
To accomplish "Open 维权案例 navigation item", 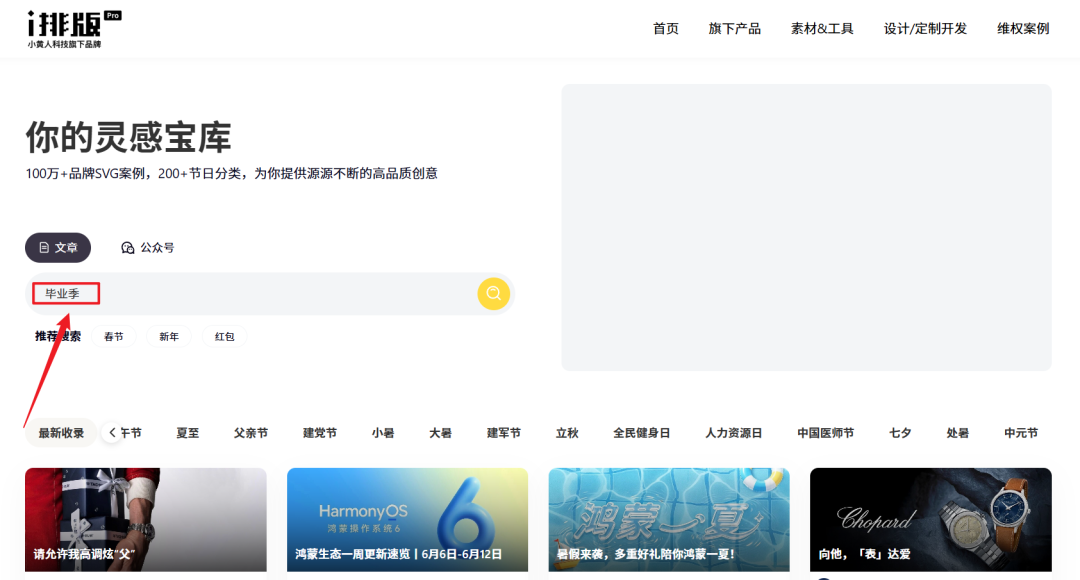I will 1023,28.
